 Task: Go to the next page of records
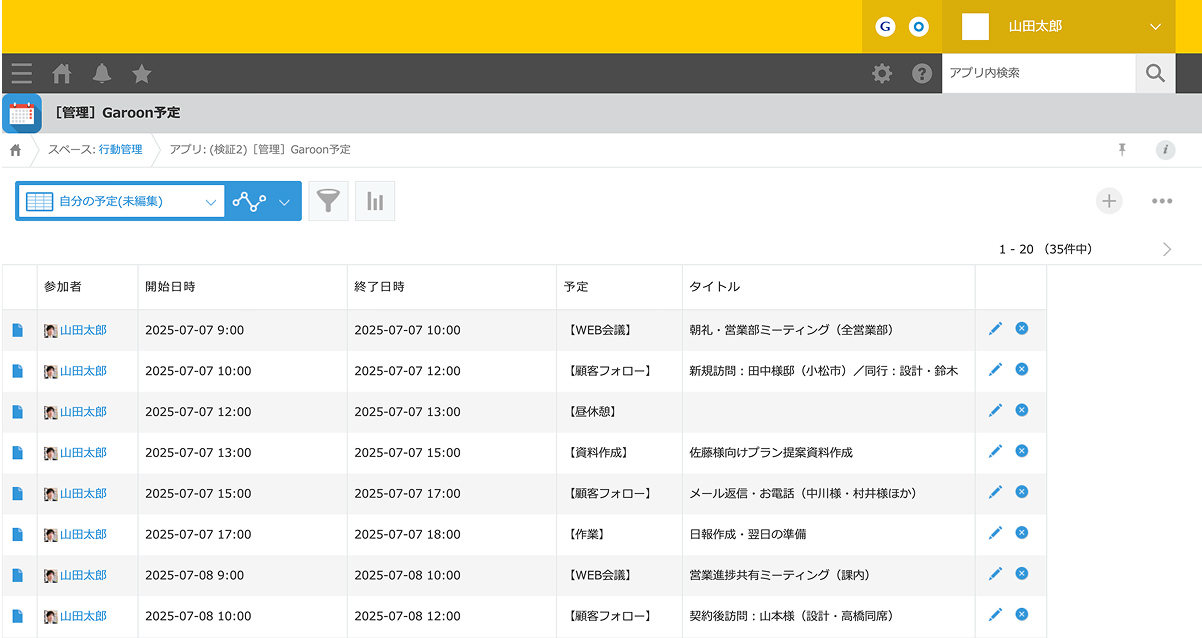tap(1166, 249)
